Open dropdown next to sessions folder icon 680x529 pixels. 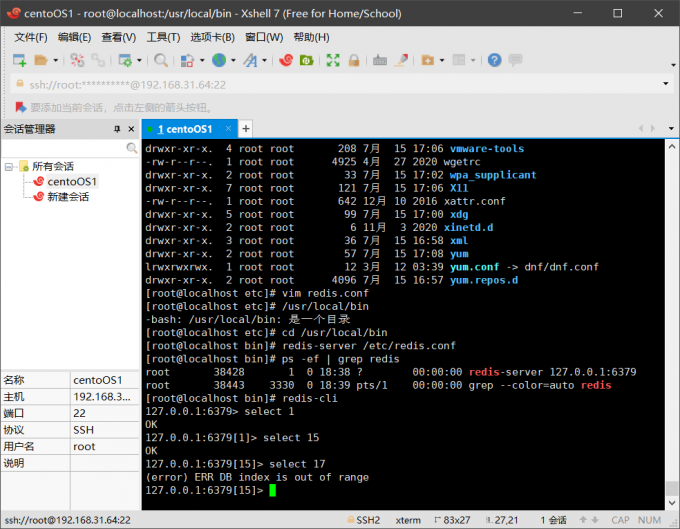coord(56,60)
